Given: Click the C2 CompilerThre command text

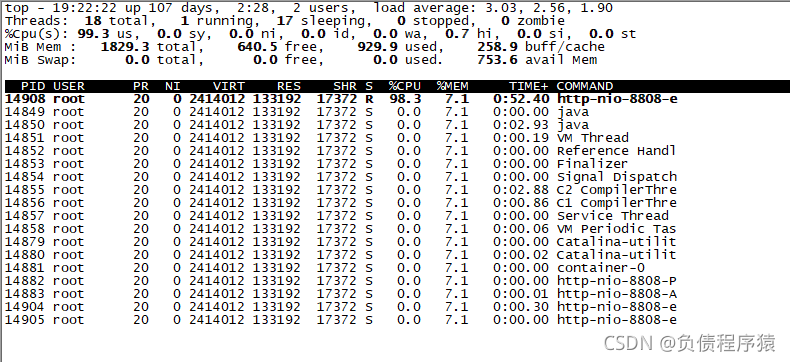Looking at the screenshot, I should click(x=617, y=190).
